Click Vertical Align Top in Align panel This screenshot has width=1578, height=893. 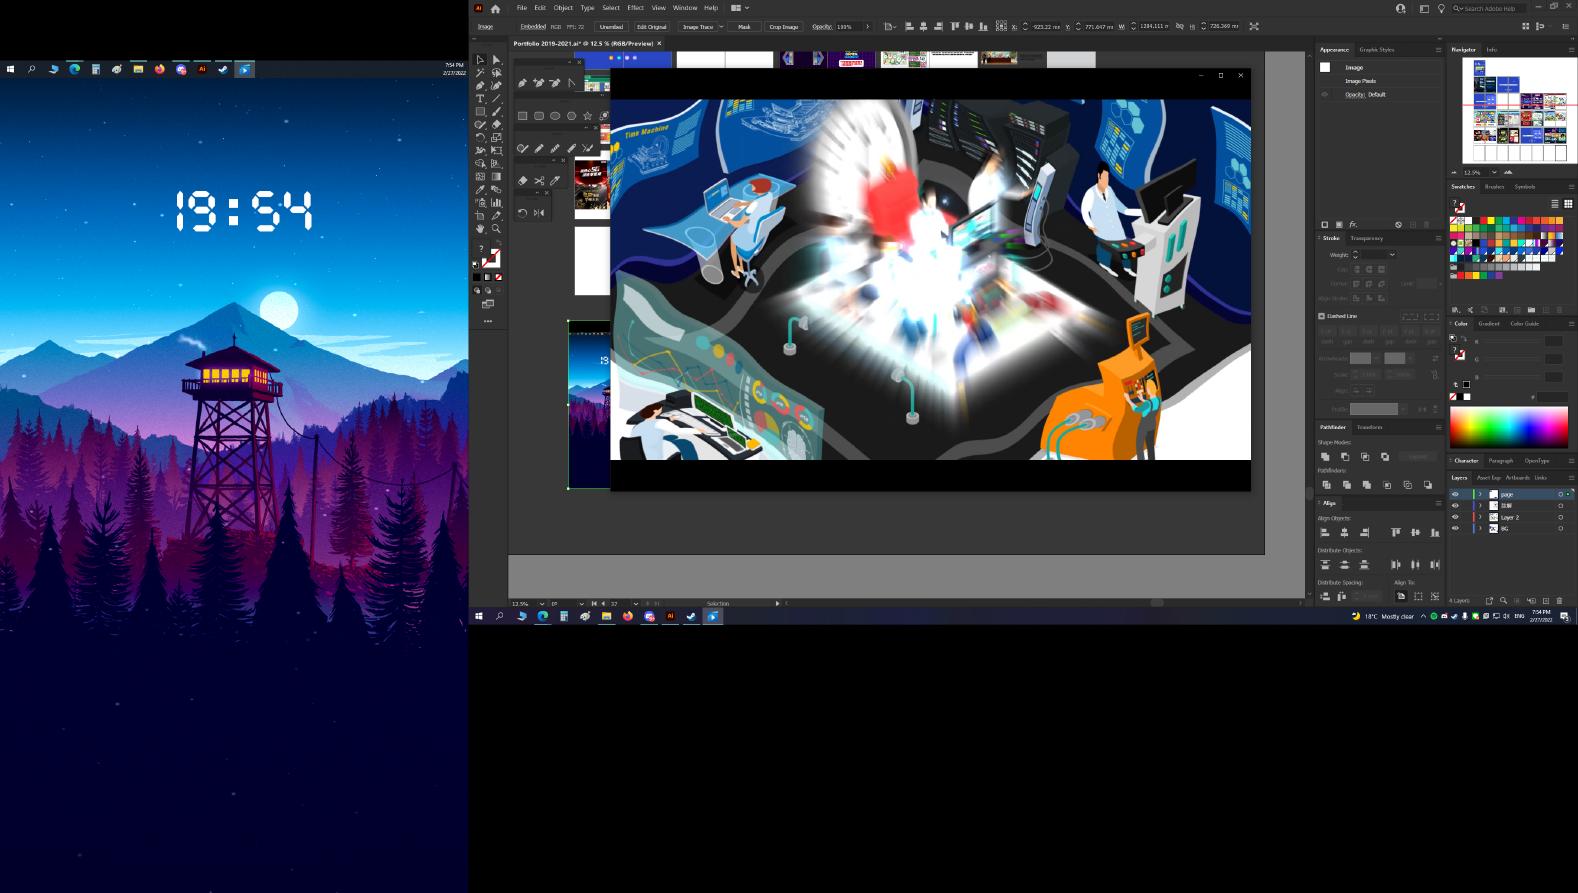pos(1395,533)
